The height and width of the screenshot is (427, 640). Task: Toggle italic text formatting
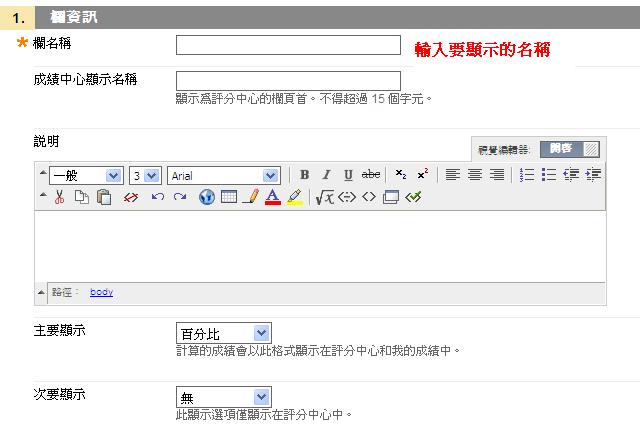pos(326,175)
